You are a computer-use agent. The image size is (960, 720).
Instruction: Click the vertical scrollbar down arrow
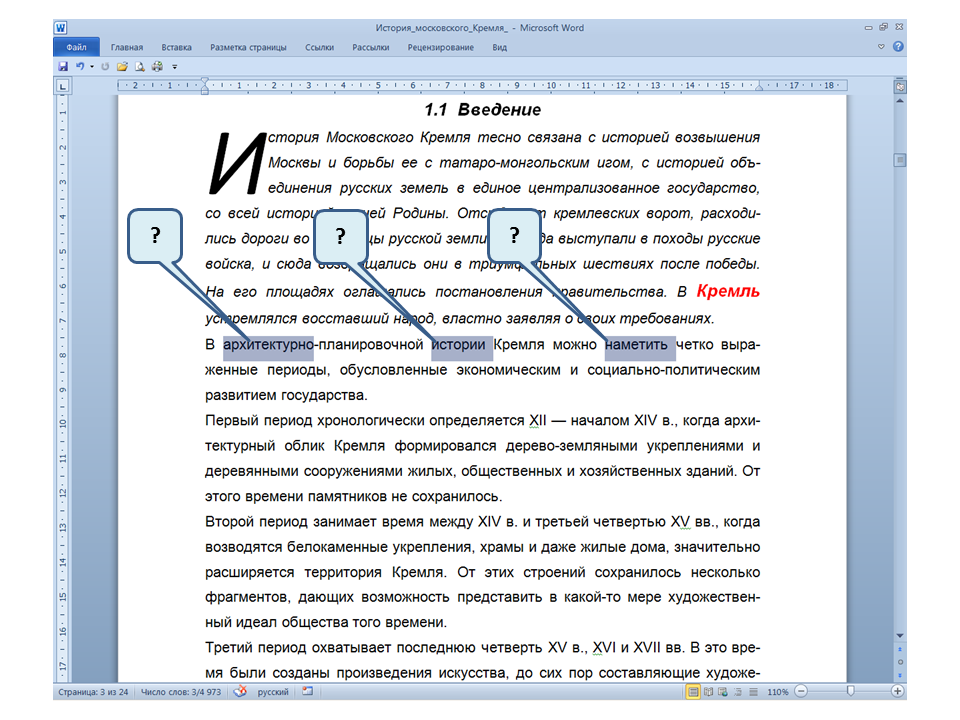click(900, 636)
